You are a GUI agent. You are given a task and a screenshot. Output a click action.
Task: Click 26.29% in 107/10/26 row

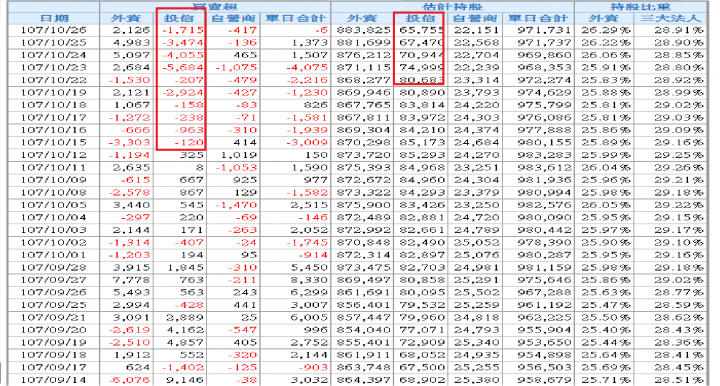click(x=606, y=30)
